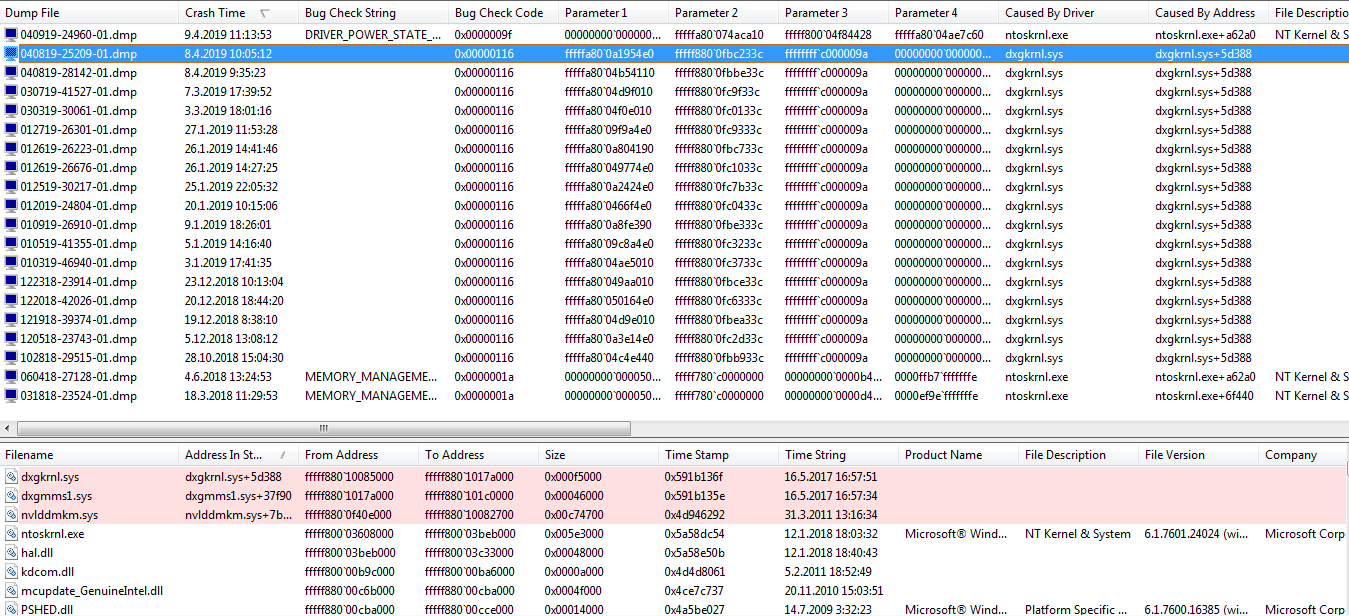Click the dump icon for 122018-42026-01.dmp

click(11, 301)
